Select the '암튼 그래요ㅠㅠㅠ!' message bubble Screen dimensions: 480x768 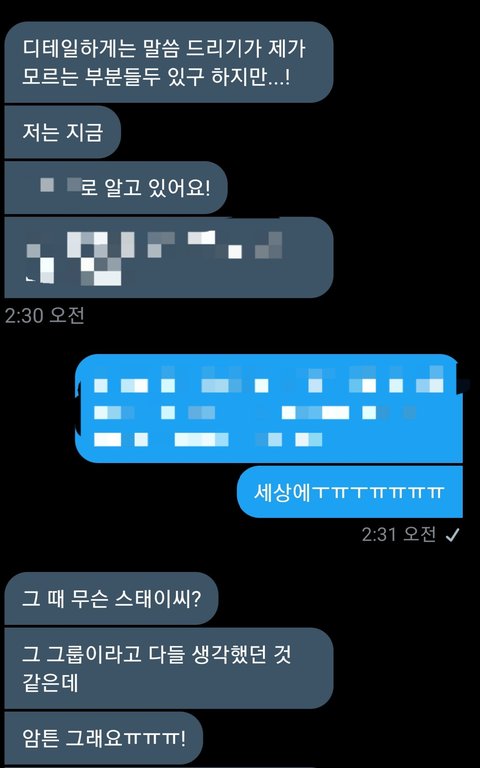(x=104, y=738)
